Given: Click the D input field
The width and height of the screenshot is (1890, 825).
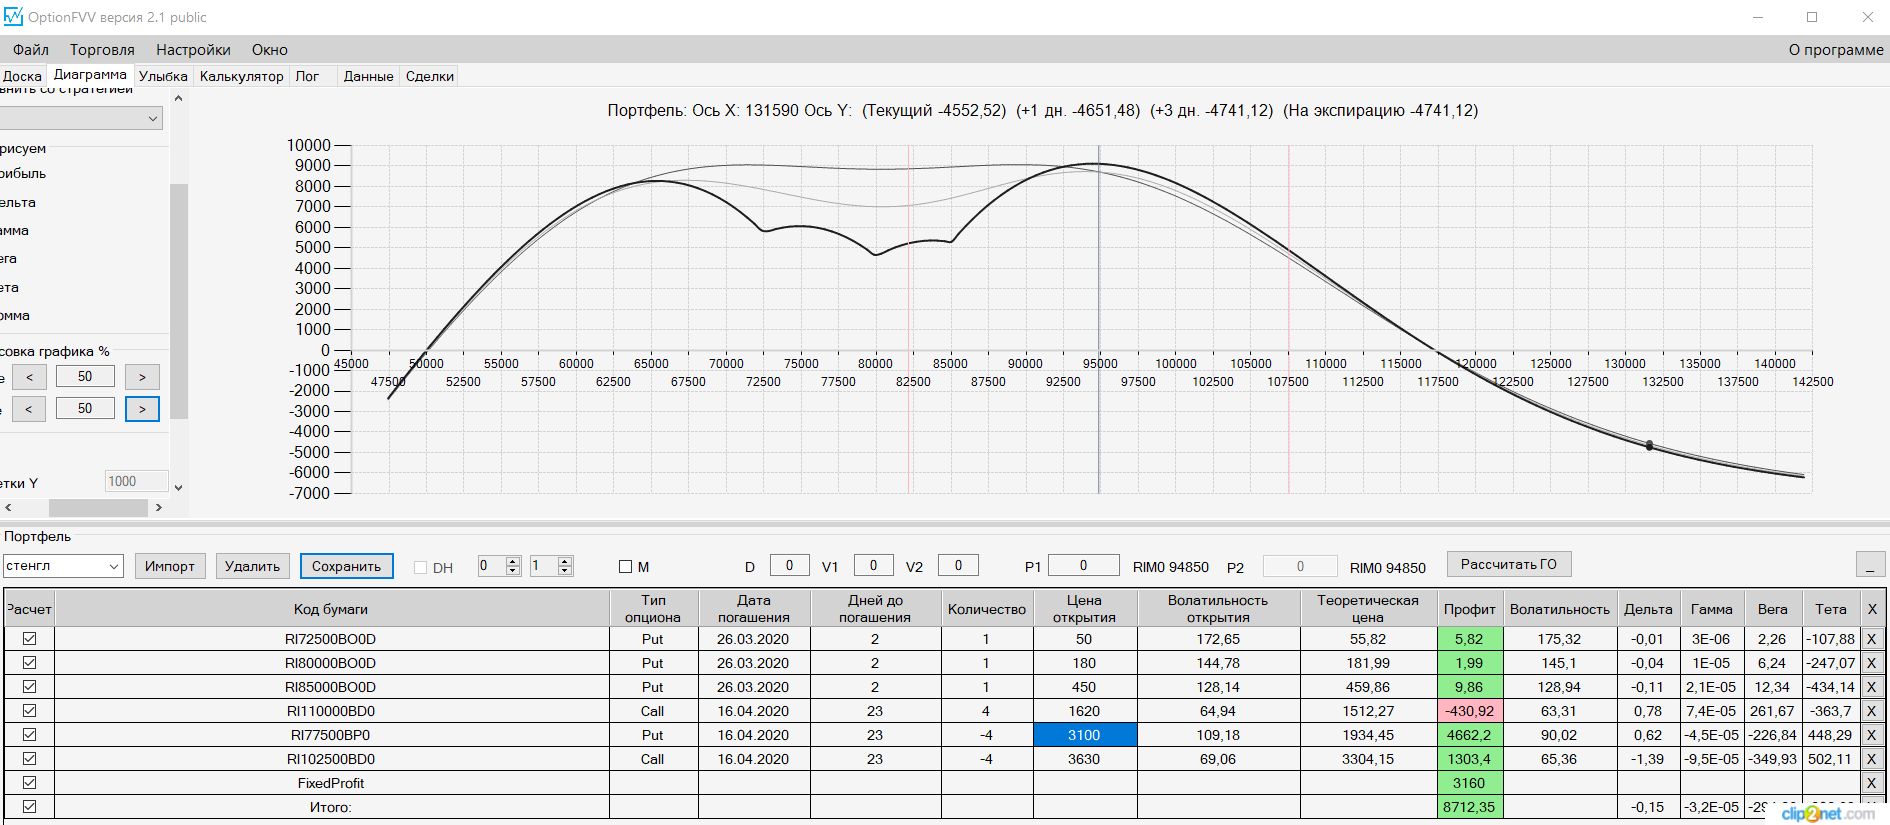Looking at the screenshot, I should pyautogui.click(x=790, y=566).
